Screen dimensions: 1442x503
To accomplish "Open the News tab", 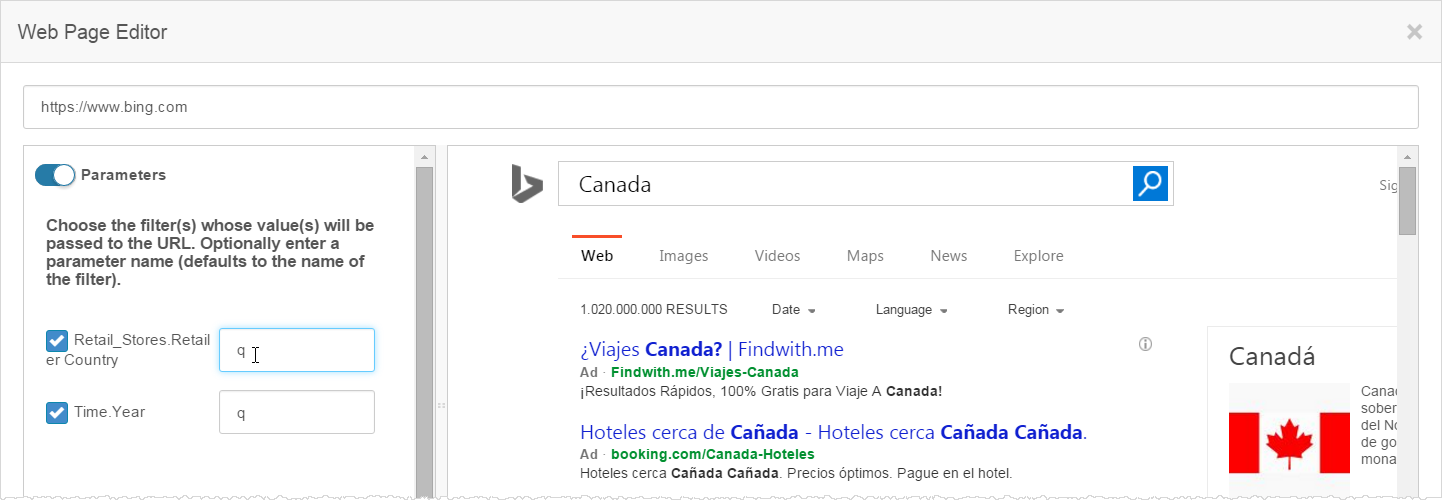I will [x=949, y=256].
